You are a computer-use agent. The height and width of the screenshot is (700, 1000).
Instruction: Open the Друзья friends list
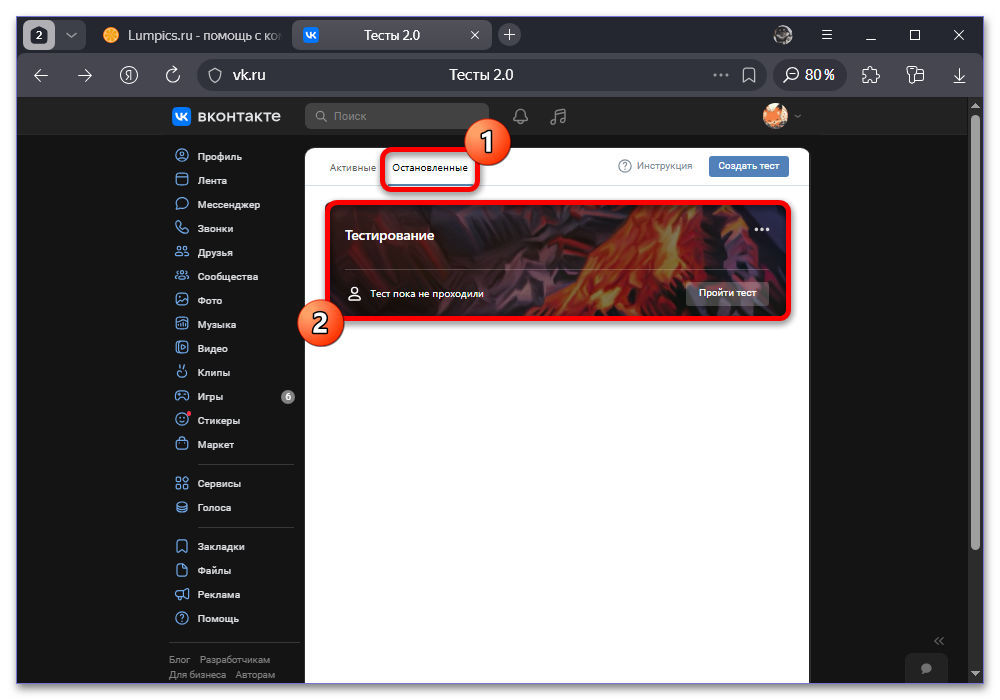pyautogui.click(x=204, y=252)
